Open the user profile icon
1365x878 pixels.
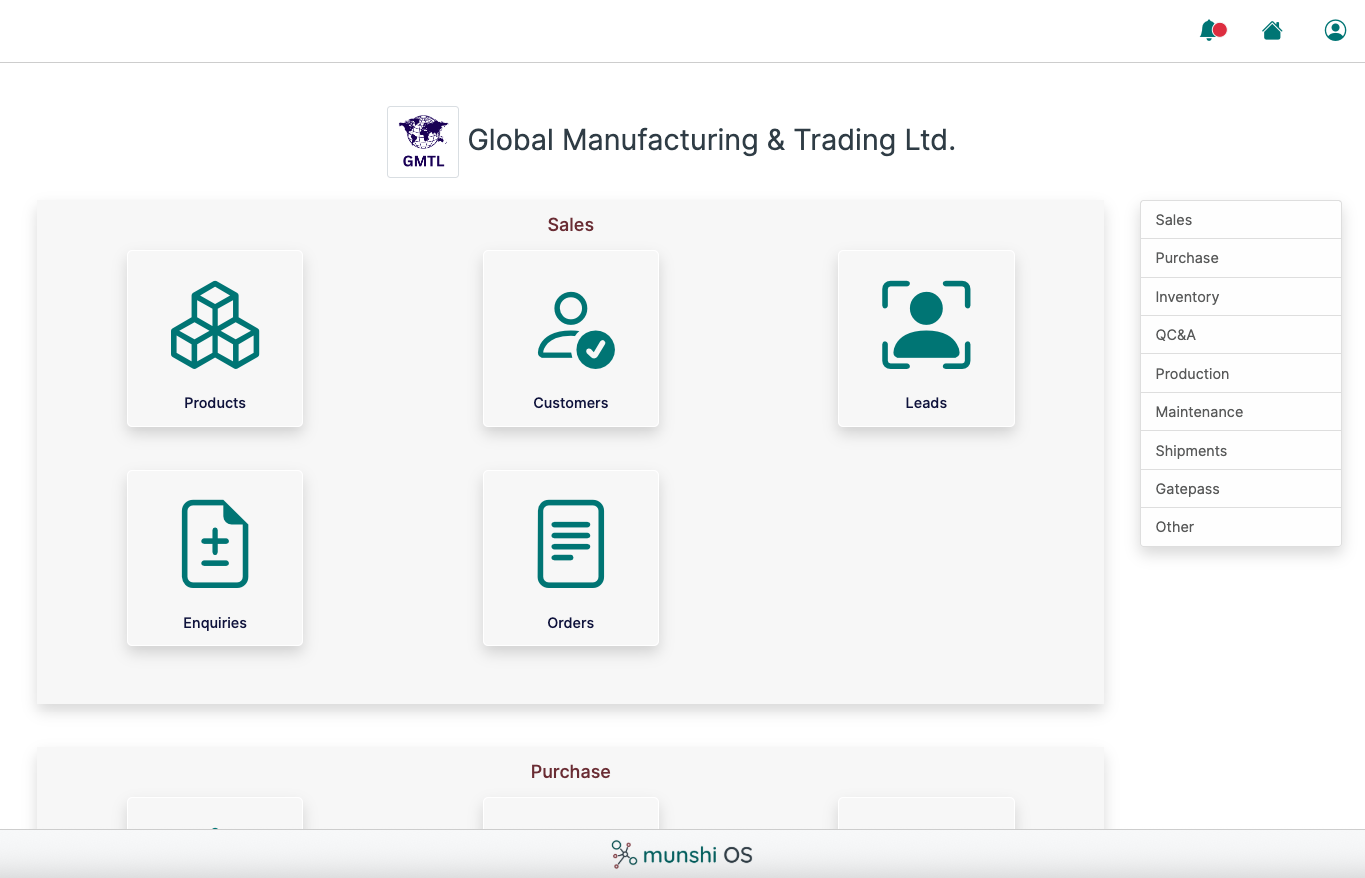(x=1335, y=30)
